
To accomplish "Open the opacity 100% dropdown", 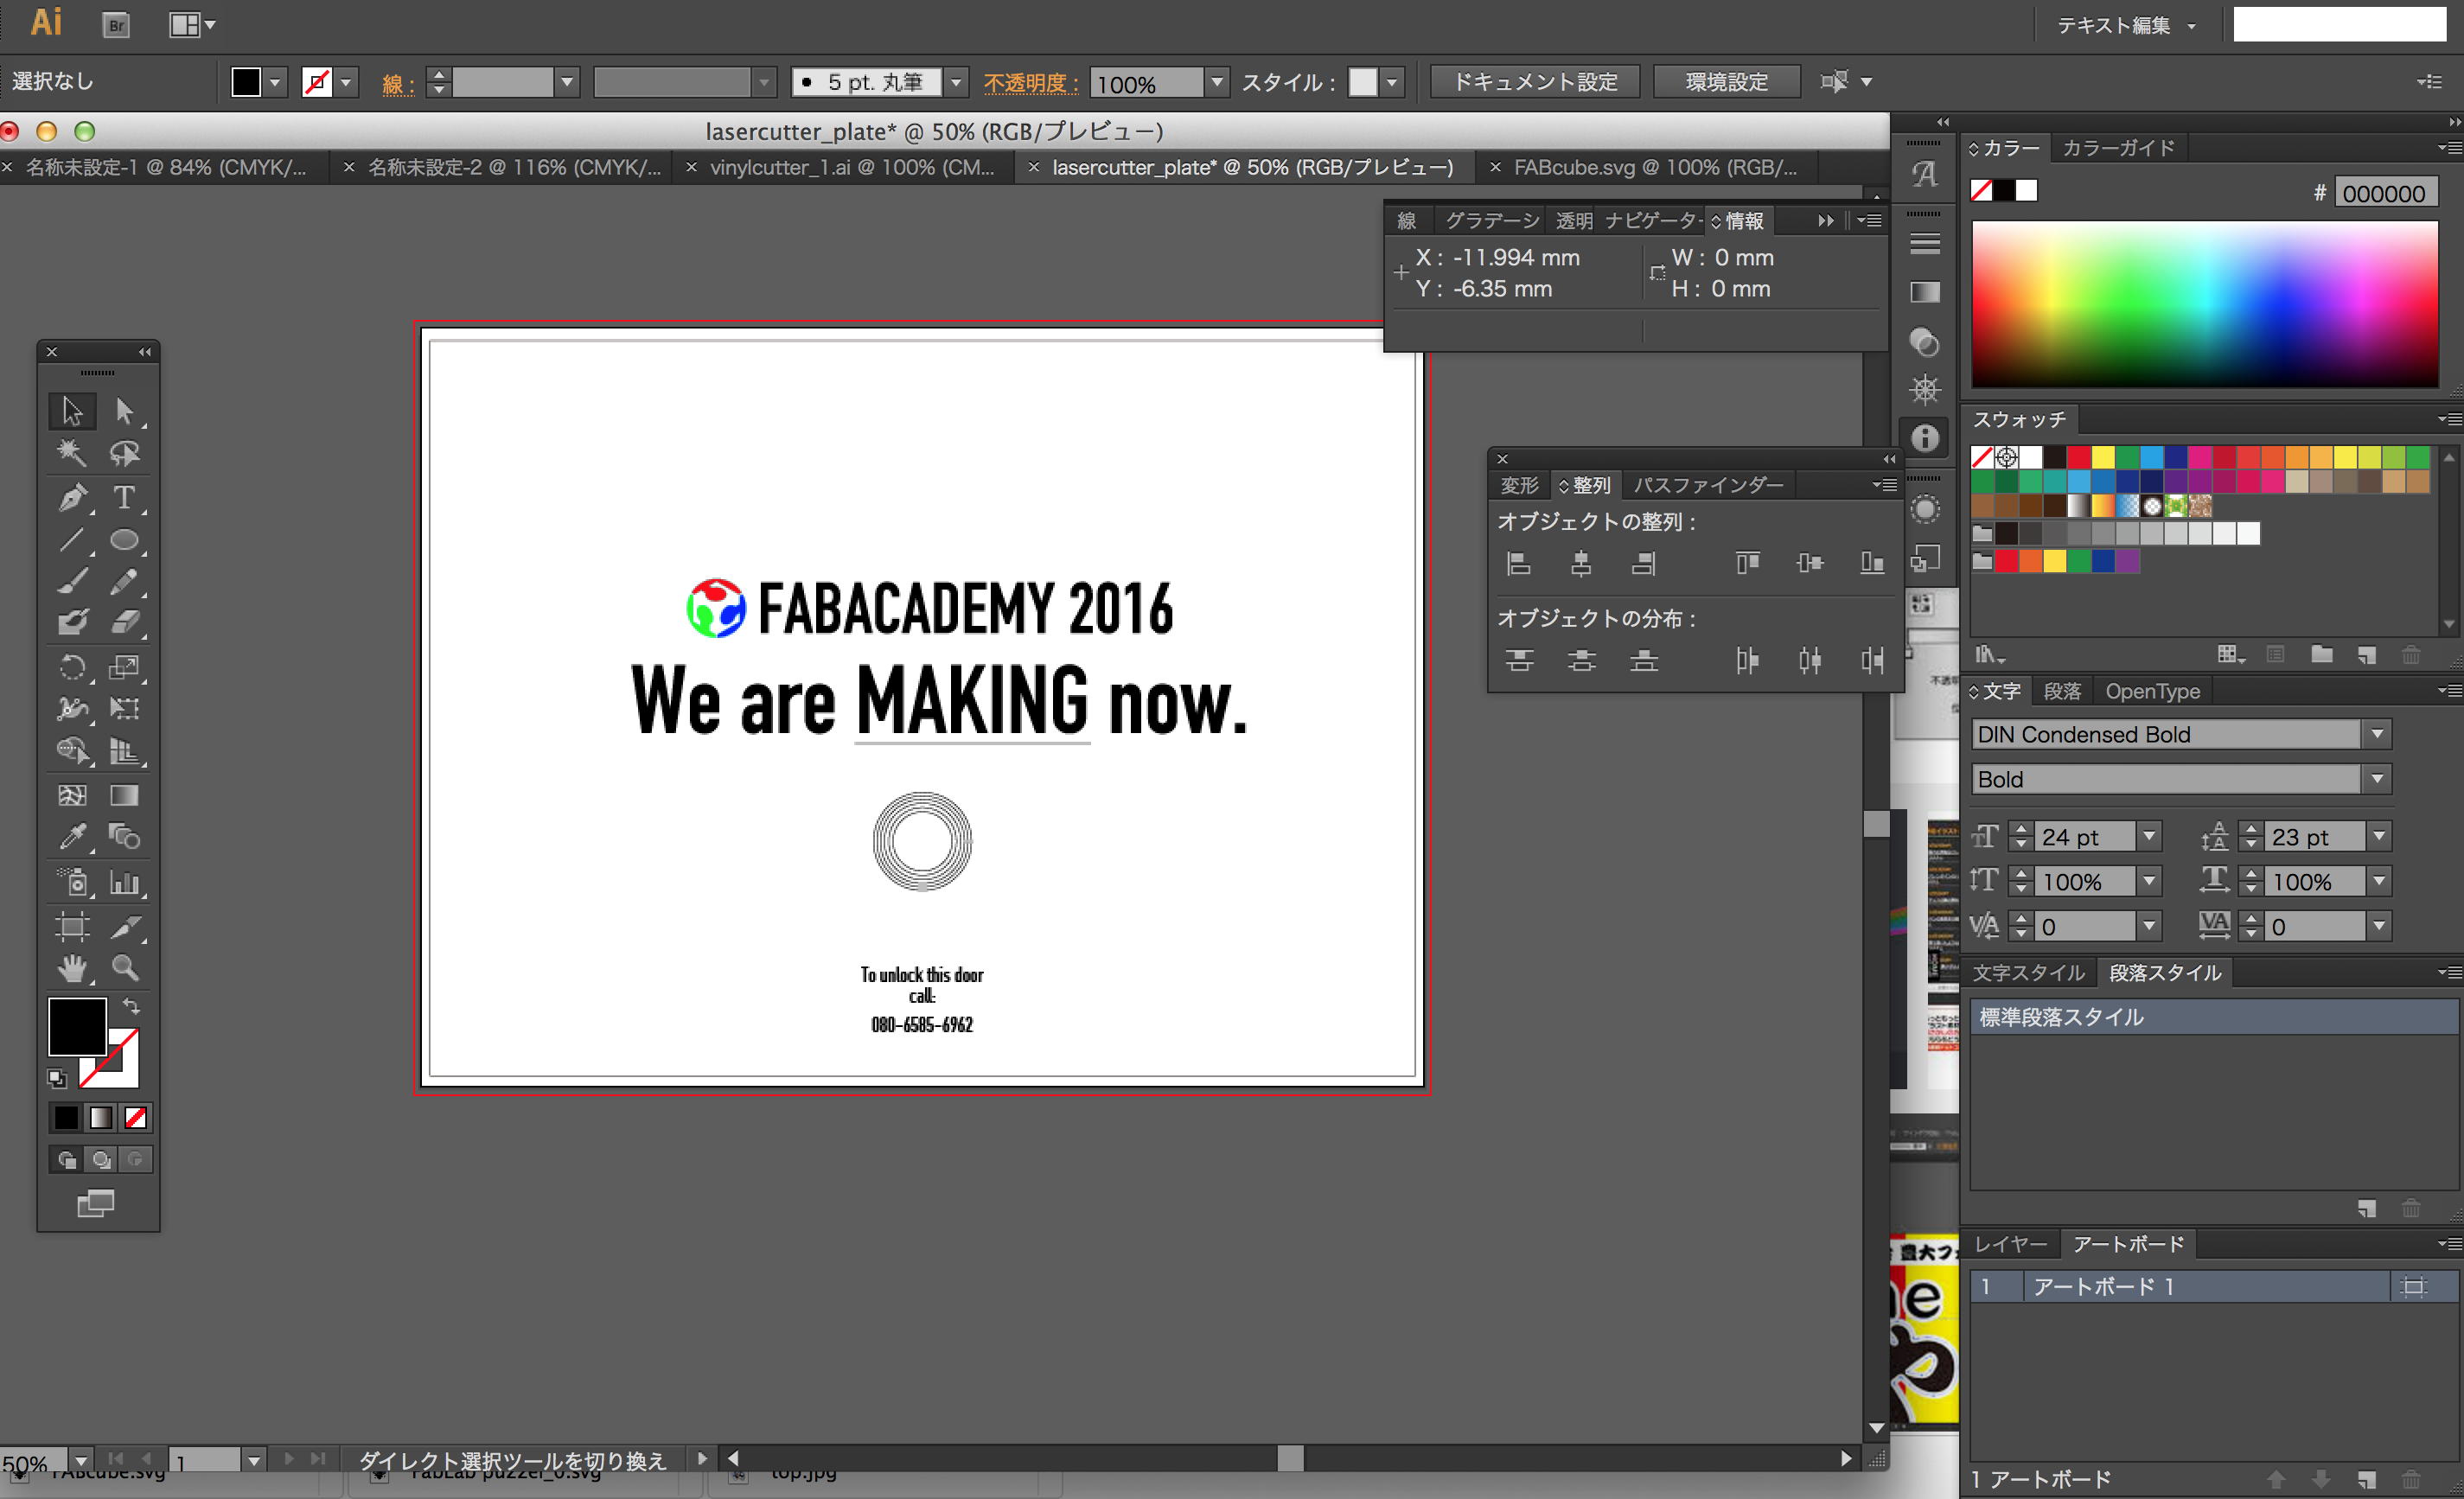I will 1217,82.
